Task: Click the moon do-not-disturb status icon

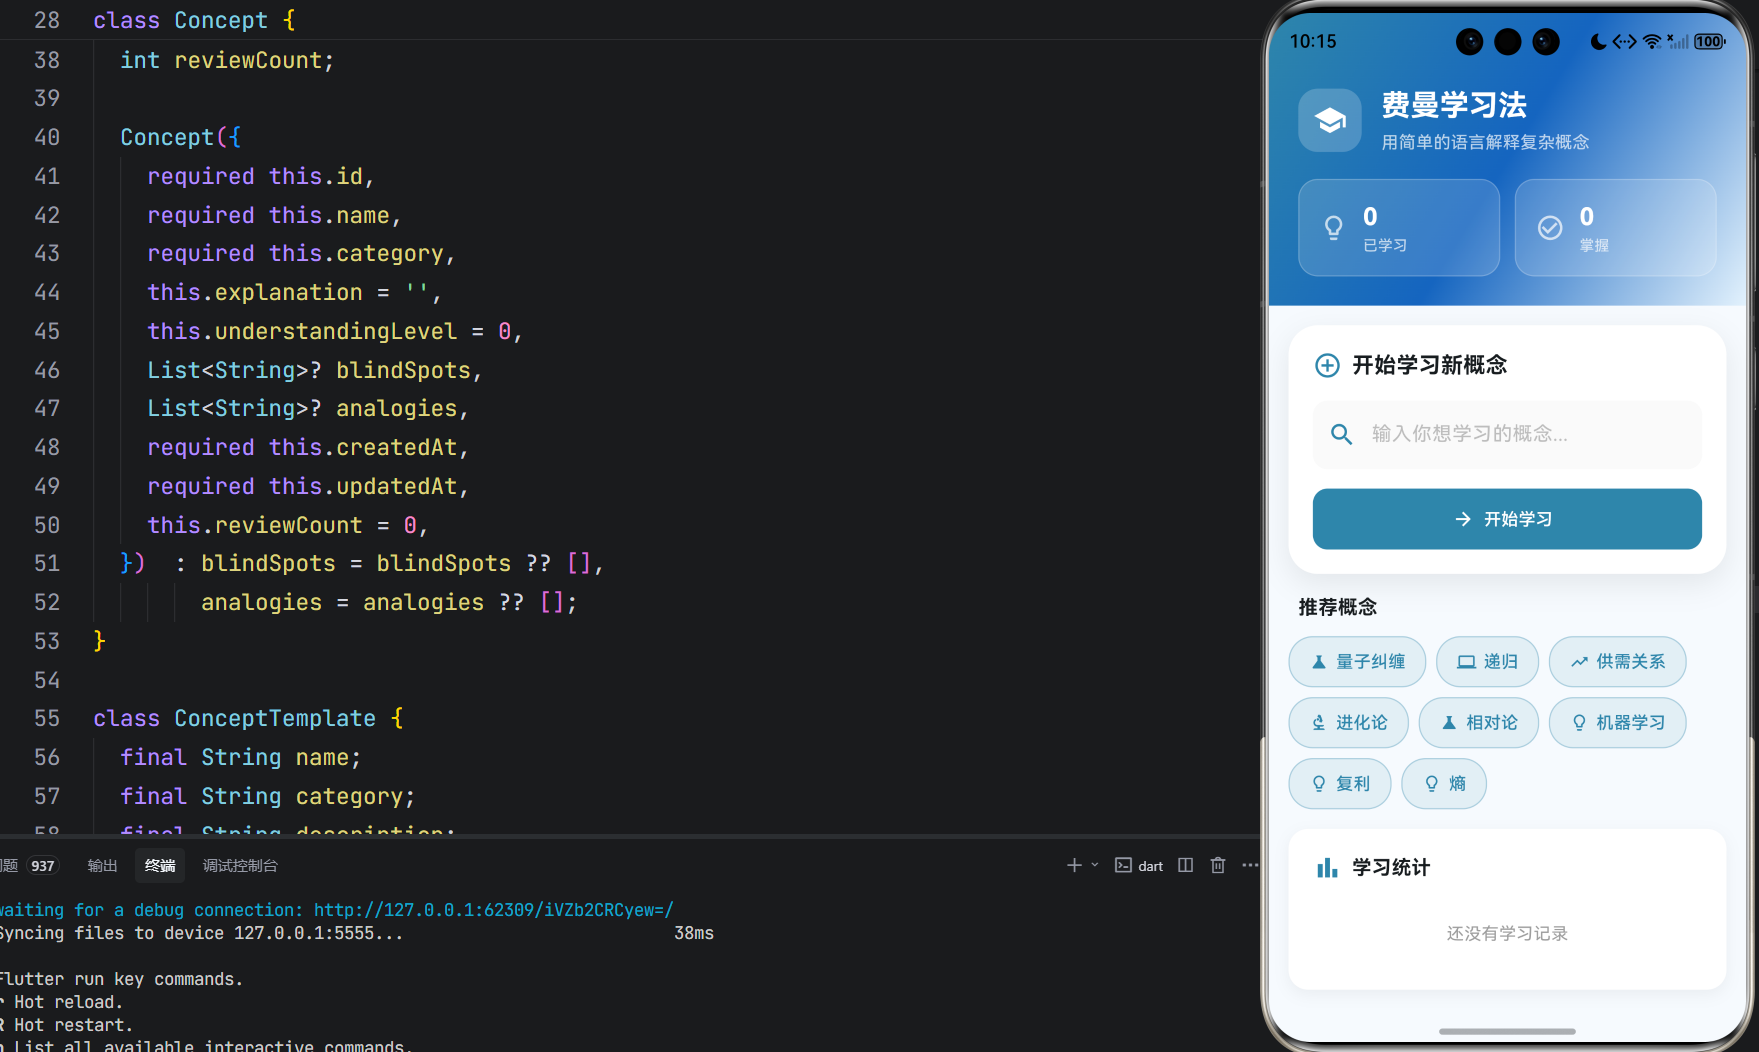Action: click(x=1598, y=42)
